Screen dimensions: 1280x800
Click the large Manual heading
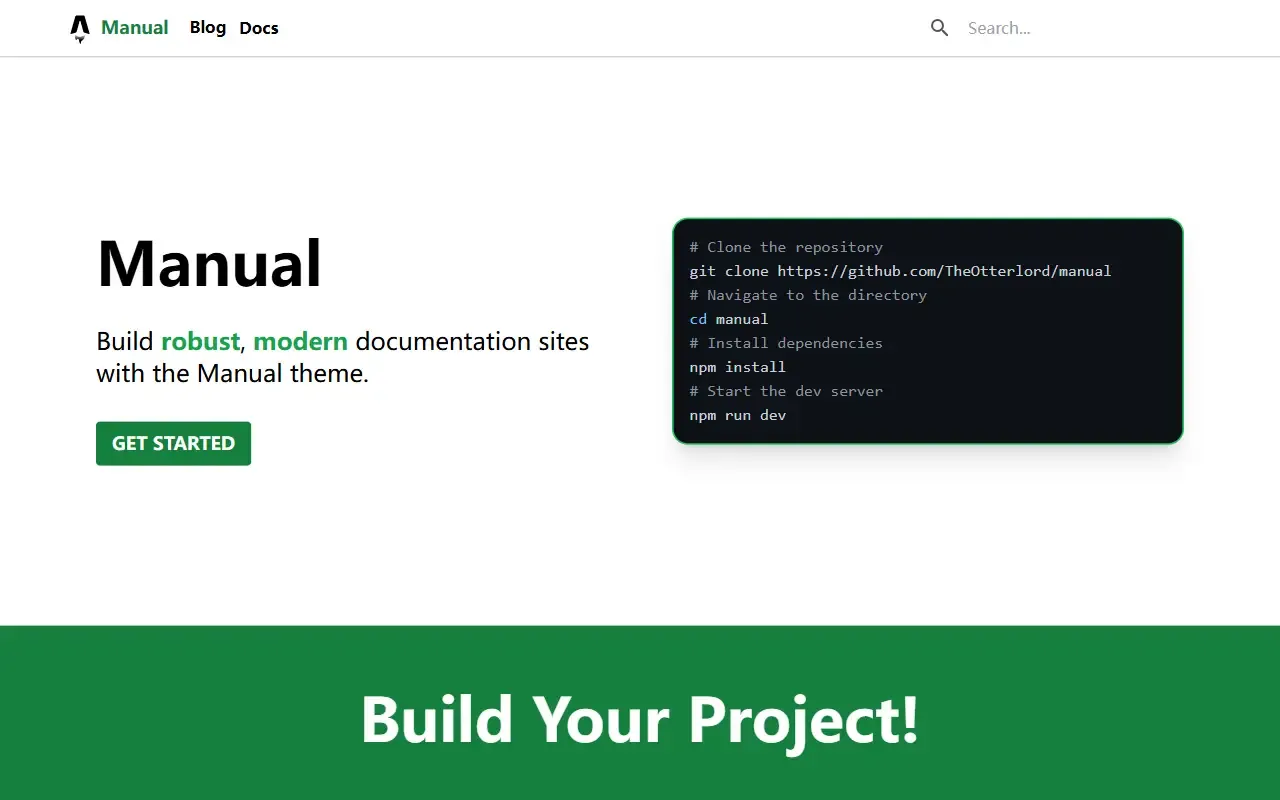[209, 264]
